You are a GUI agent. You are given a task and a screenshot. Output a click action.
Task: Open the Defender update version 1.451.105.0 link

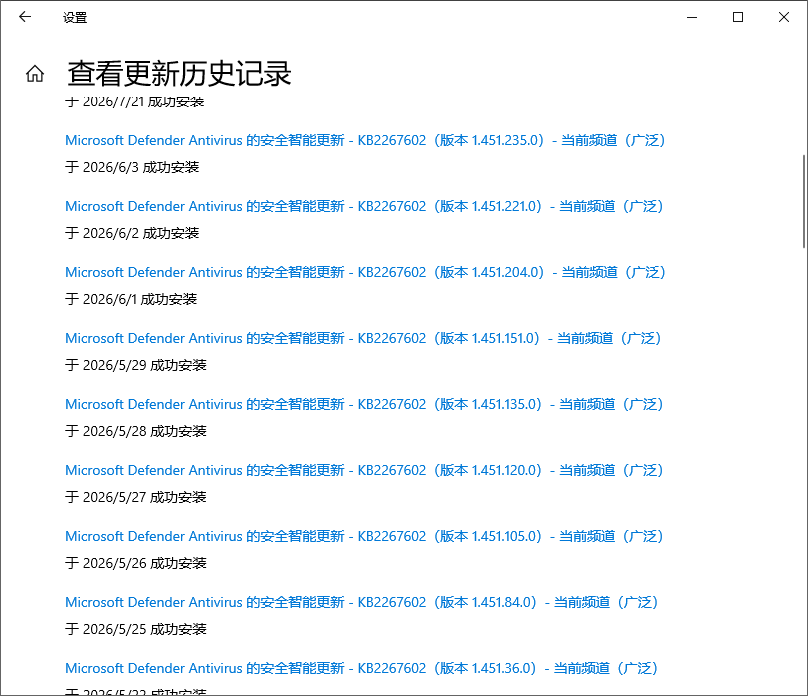point(364,536)
